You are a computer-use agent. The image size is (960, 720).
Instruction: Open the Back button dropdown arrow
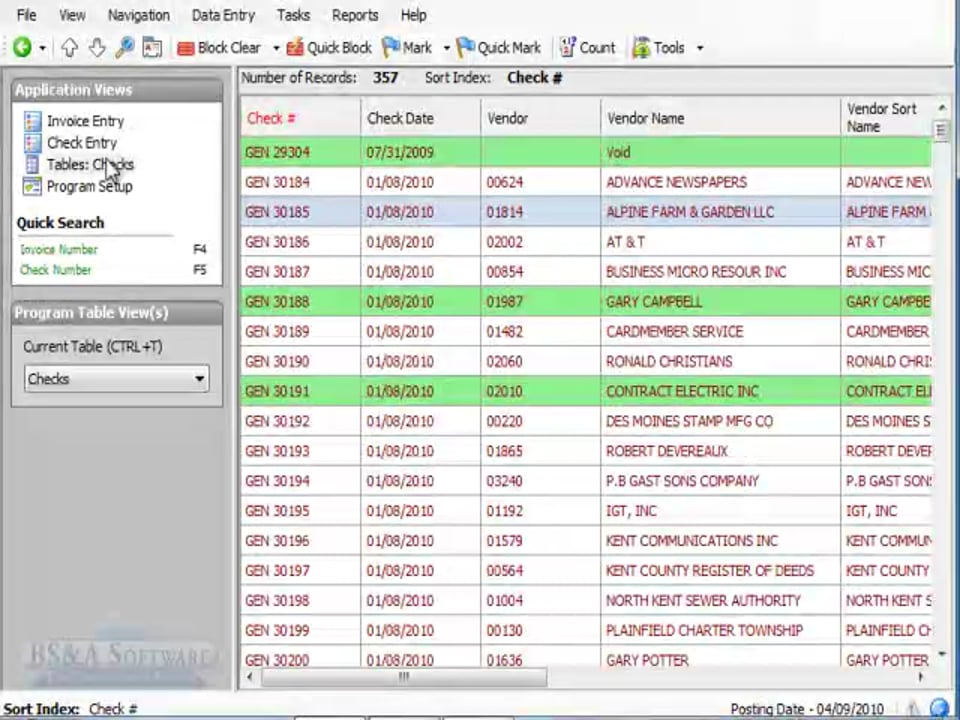click(42, 48)
